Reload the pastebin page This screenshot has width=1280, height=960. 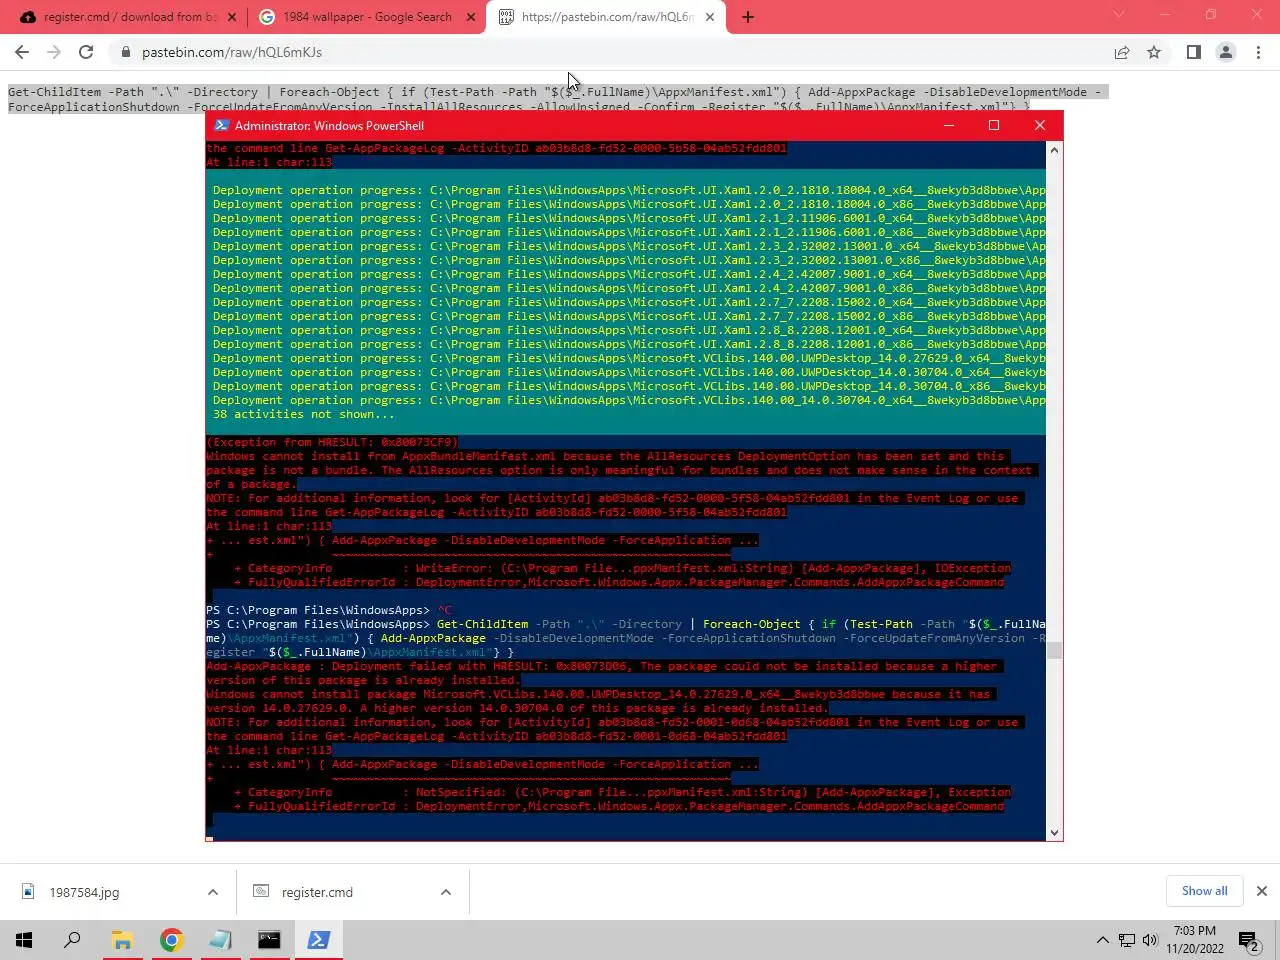coord(86,52)
